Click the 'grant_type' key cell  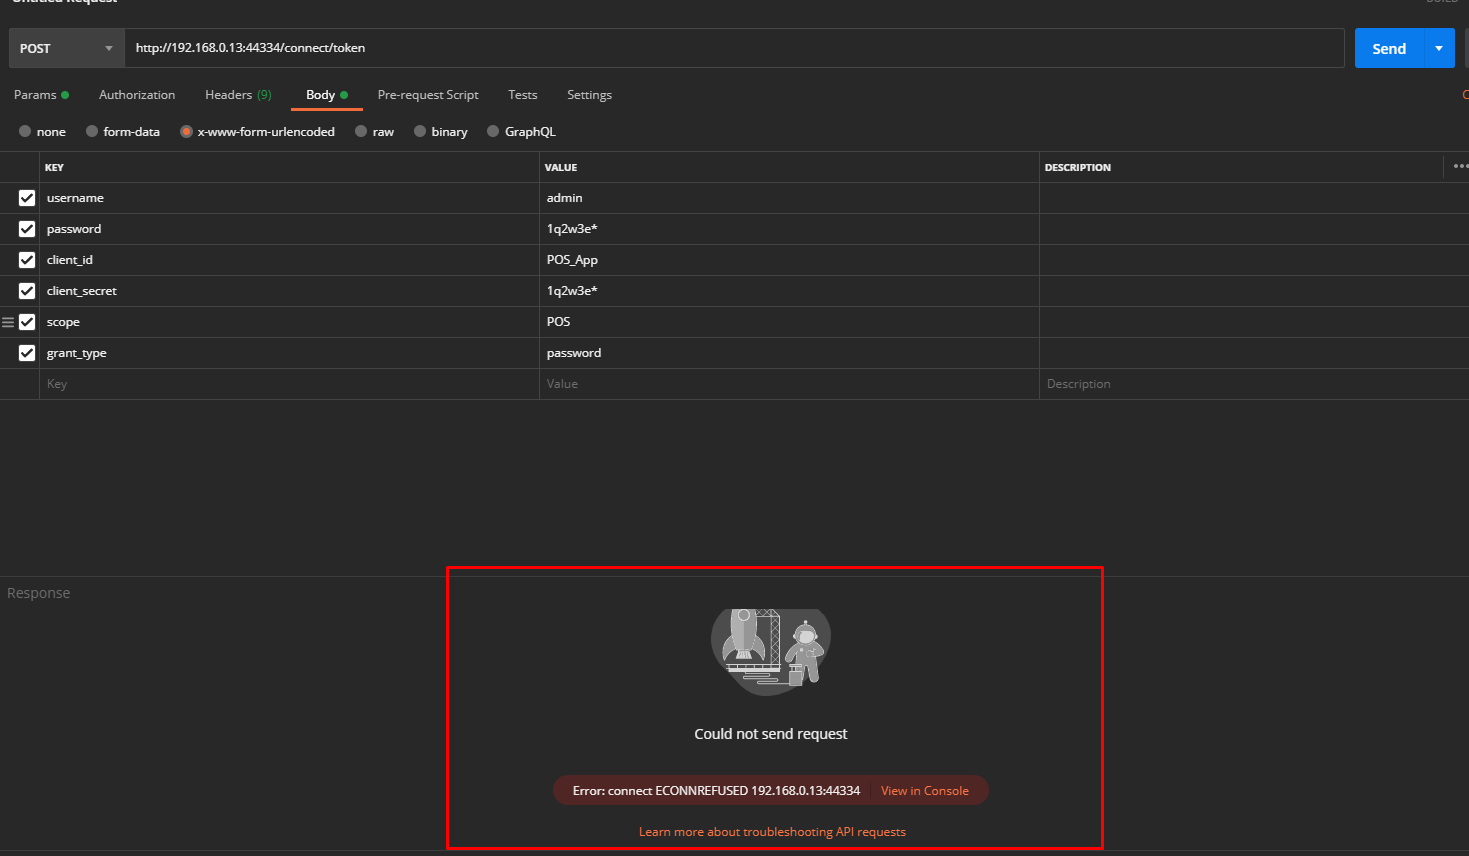pos(289,353)
